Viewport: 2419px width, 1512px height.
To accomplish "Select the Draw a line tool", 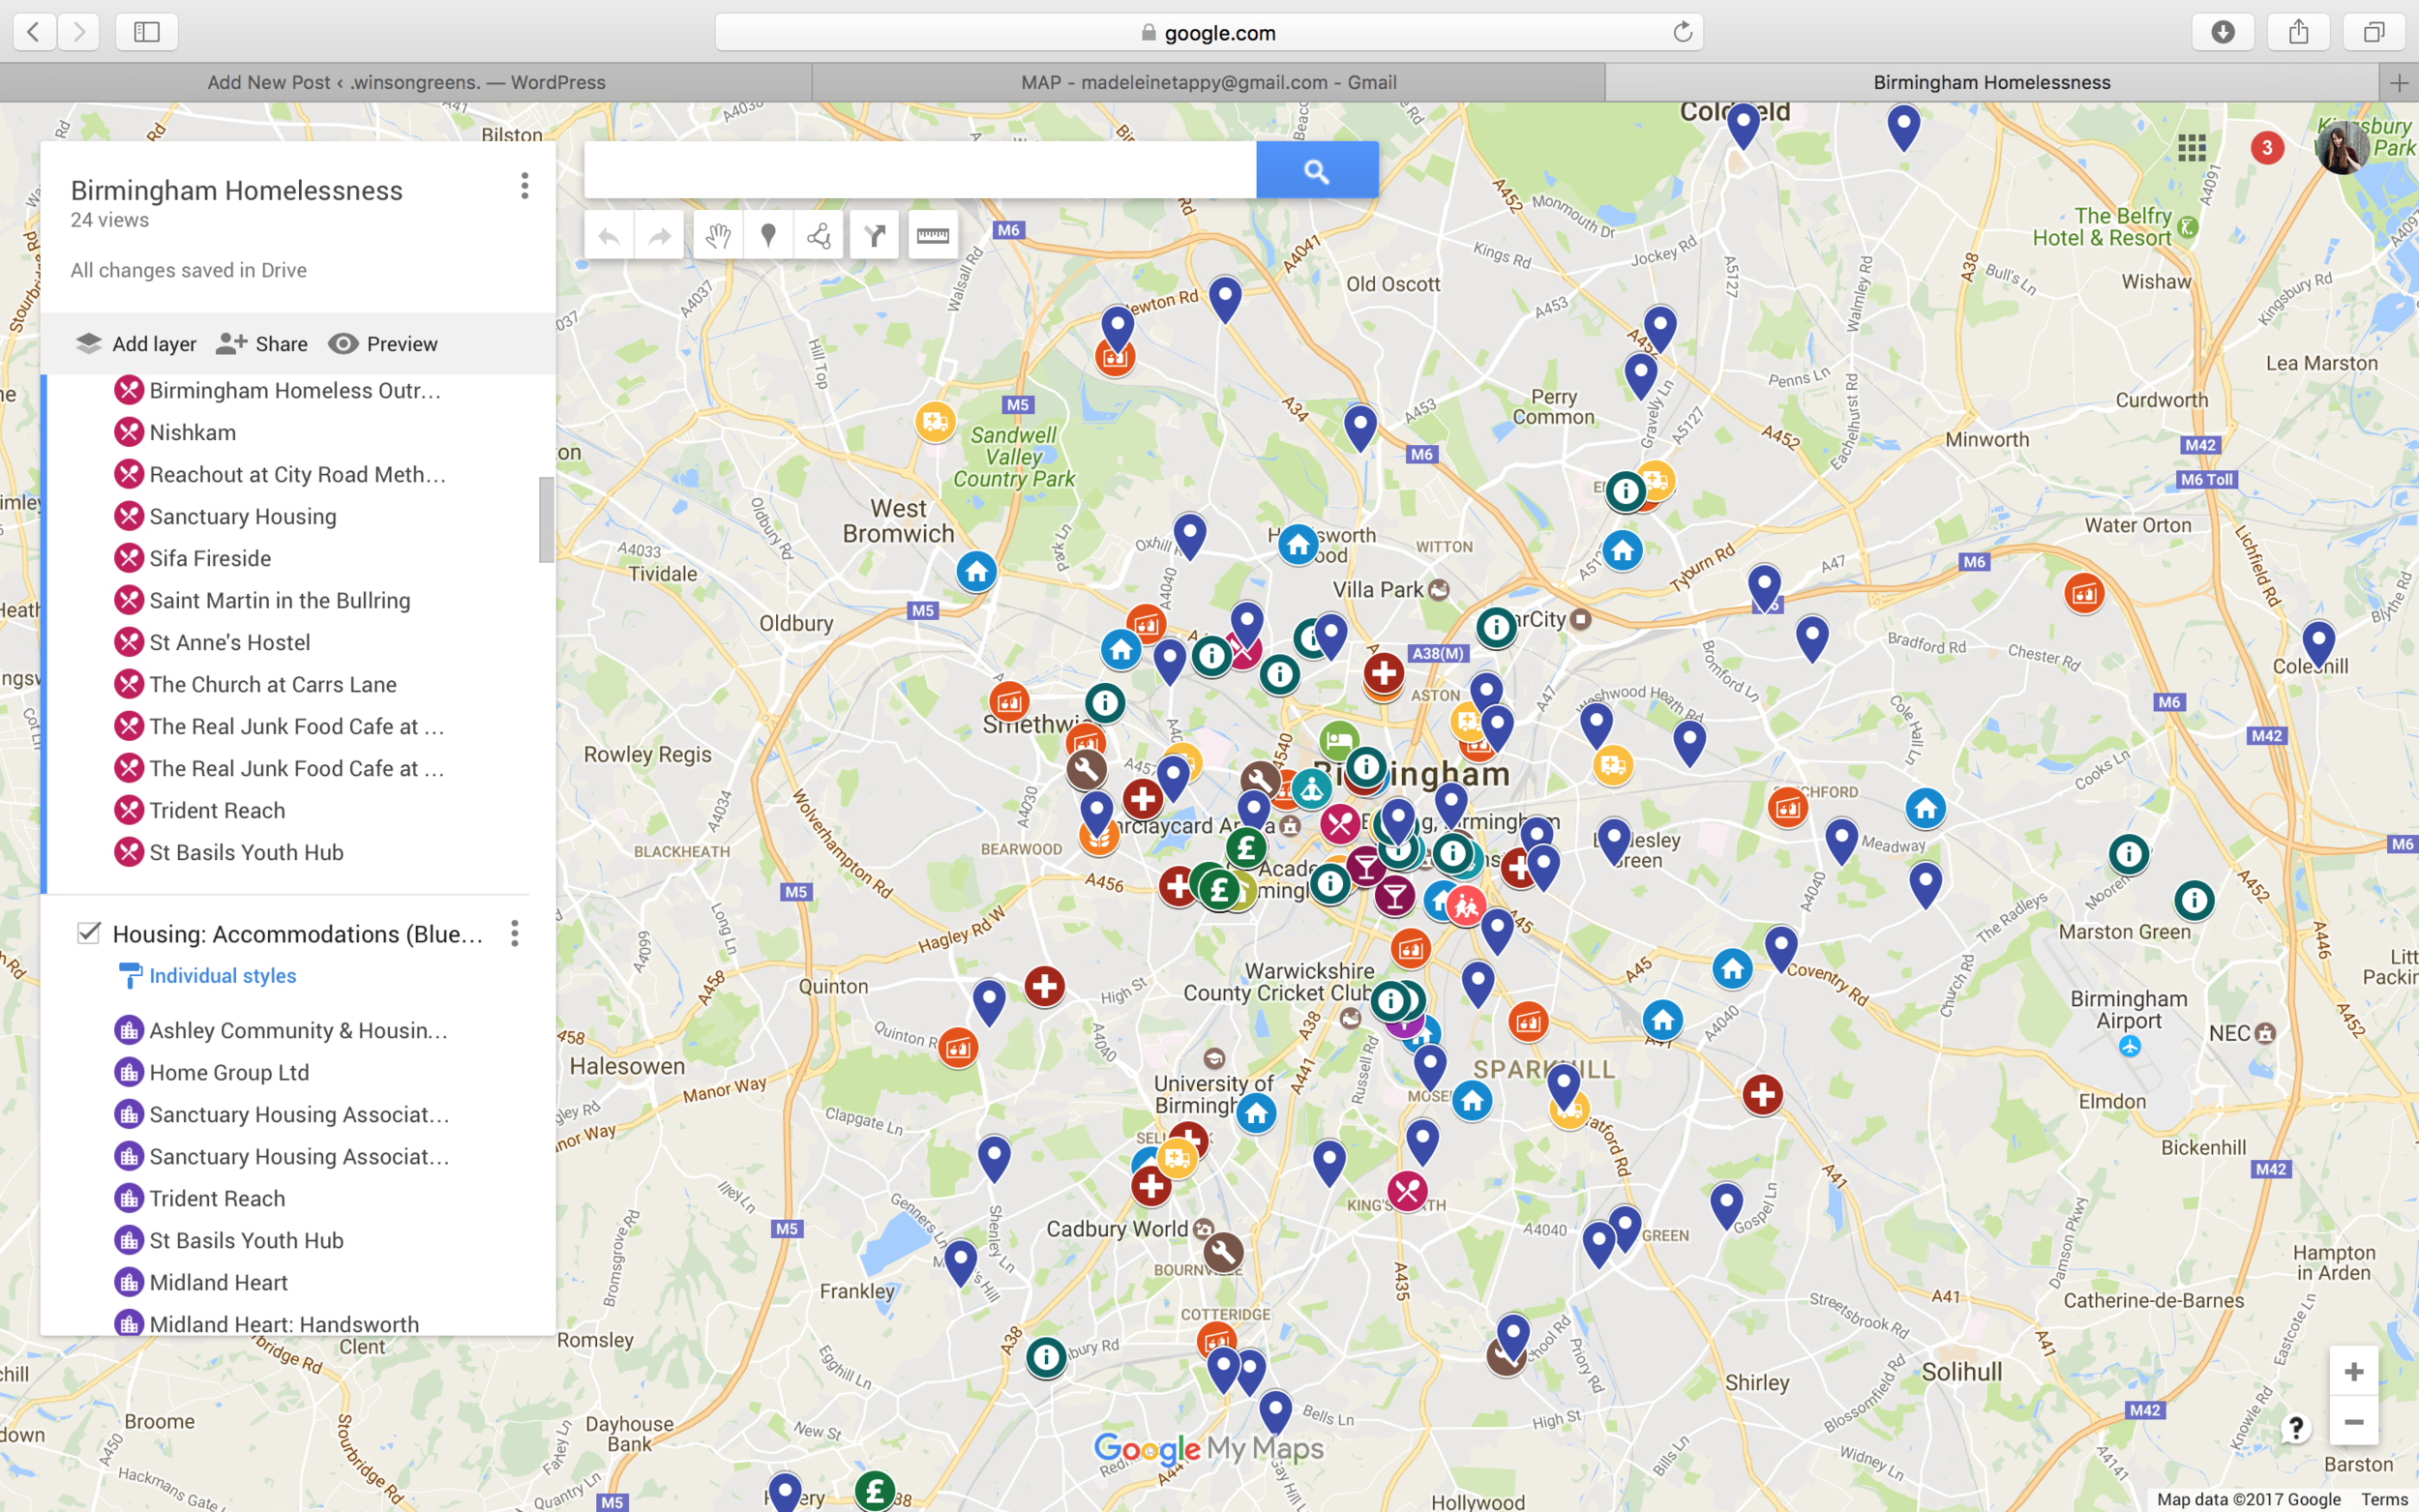I will [819, 236].
